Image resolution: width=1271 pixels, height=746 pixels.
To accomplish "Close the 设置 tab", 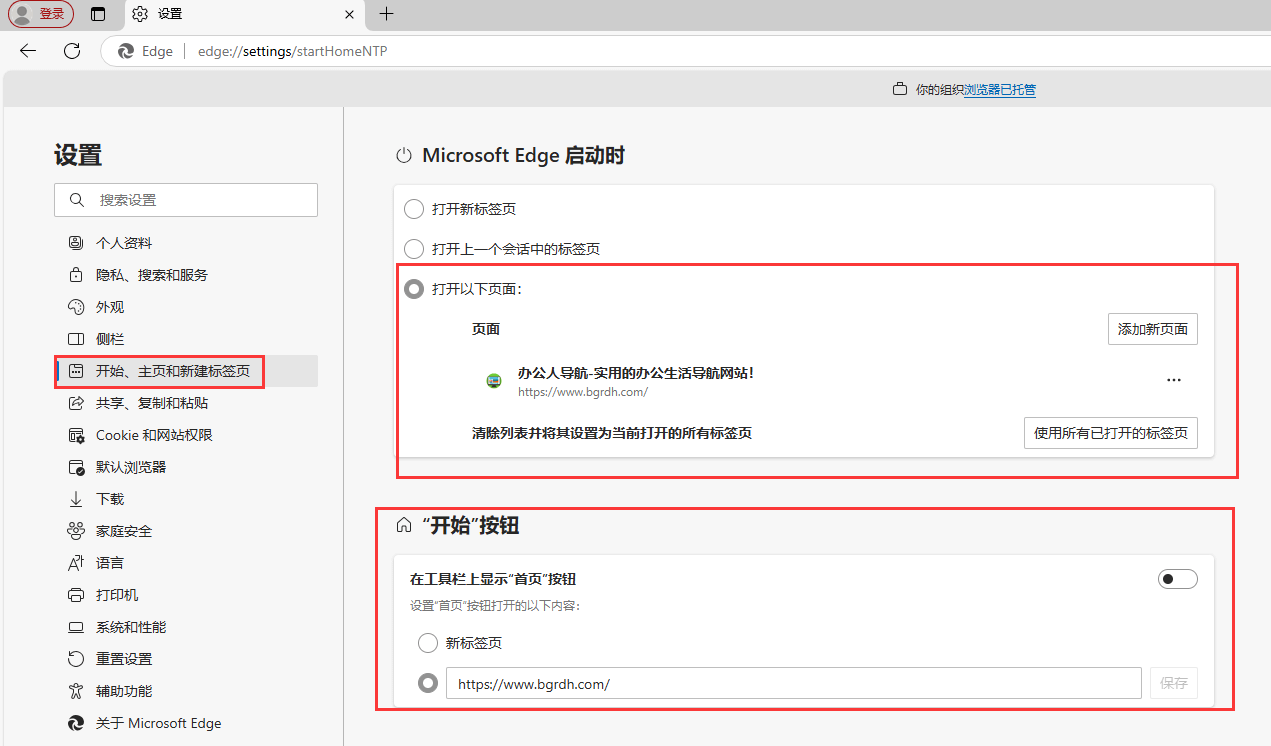I will (x=349, y=14).
